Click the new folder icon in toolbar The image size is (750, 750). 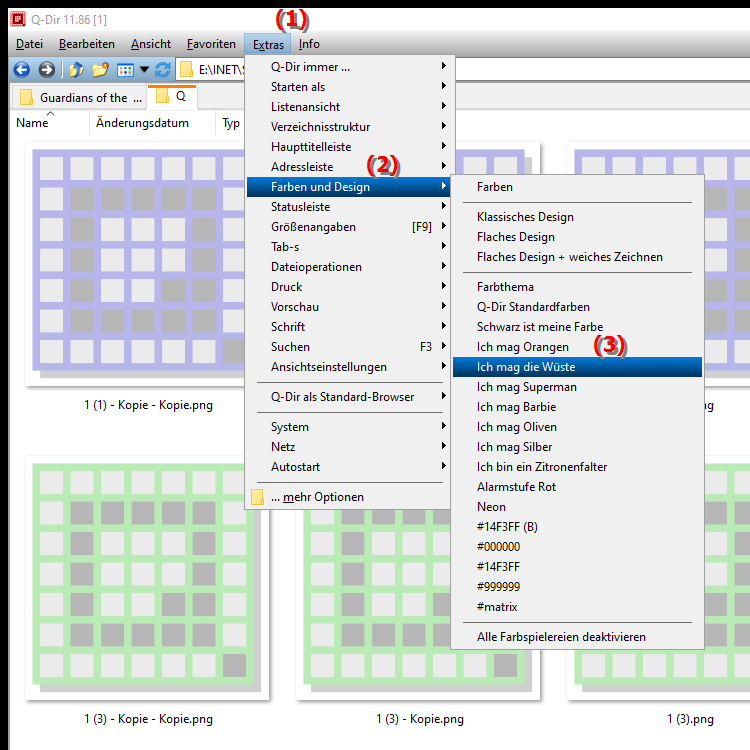click(100, 70)
